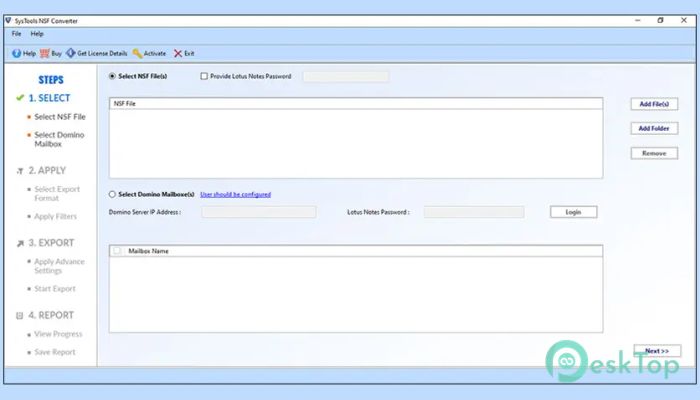Click 'Select NSF File' step in sidebar

[x=60, y=117]
